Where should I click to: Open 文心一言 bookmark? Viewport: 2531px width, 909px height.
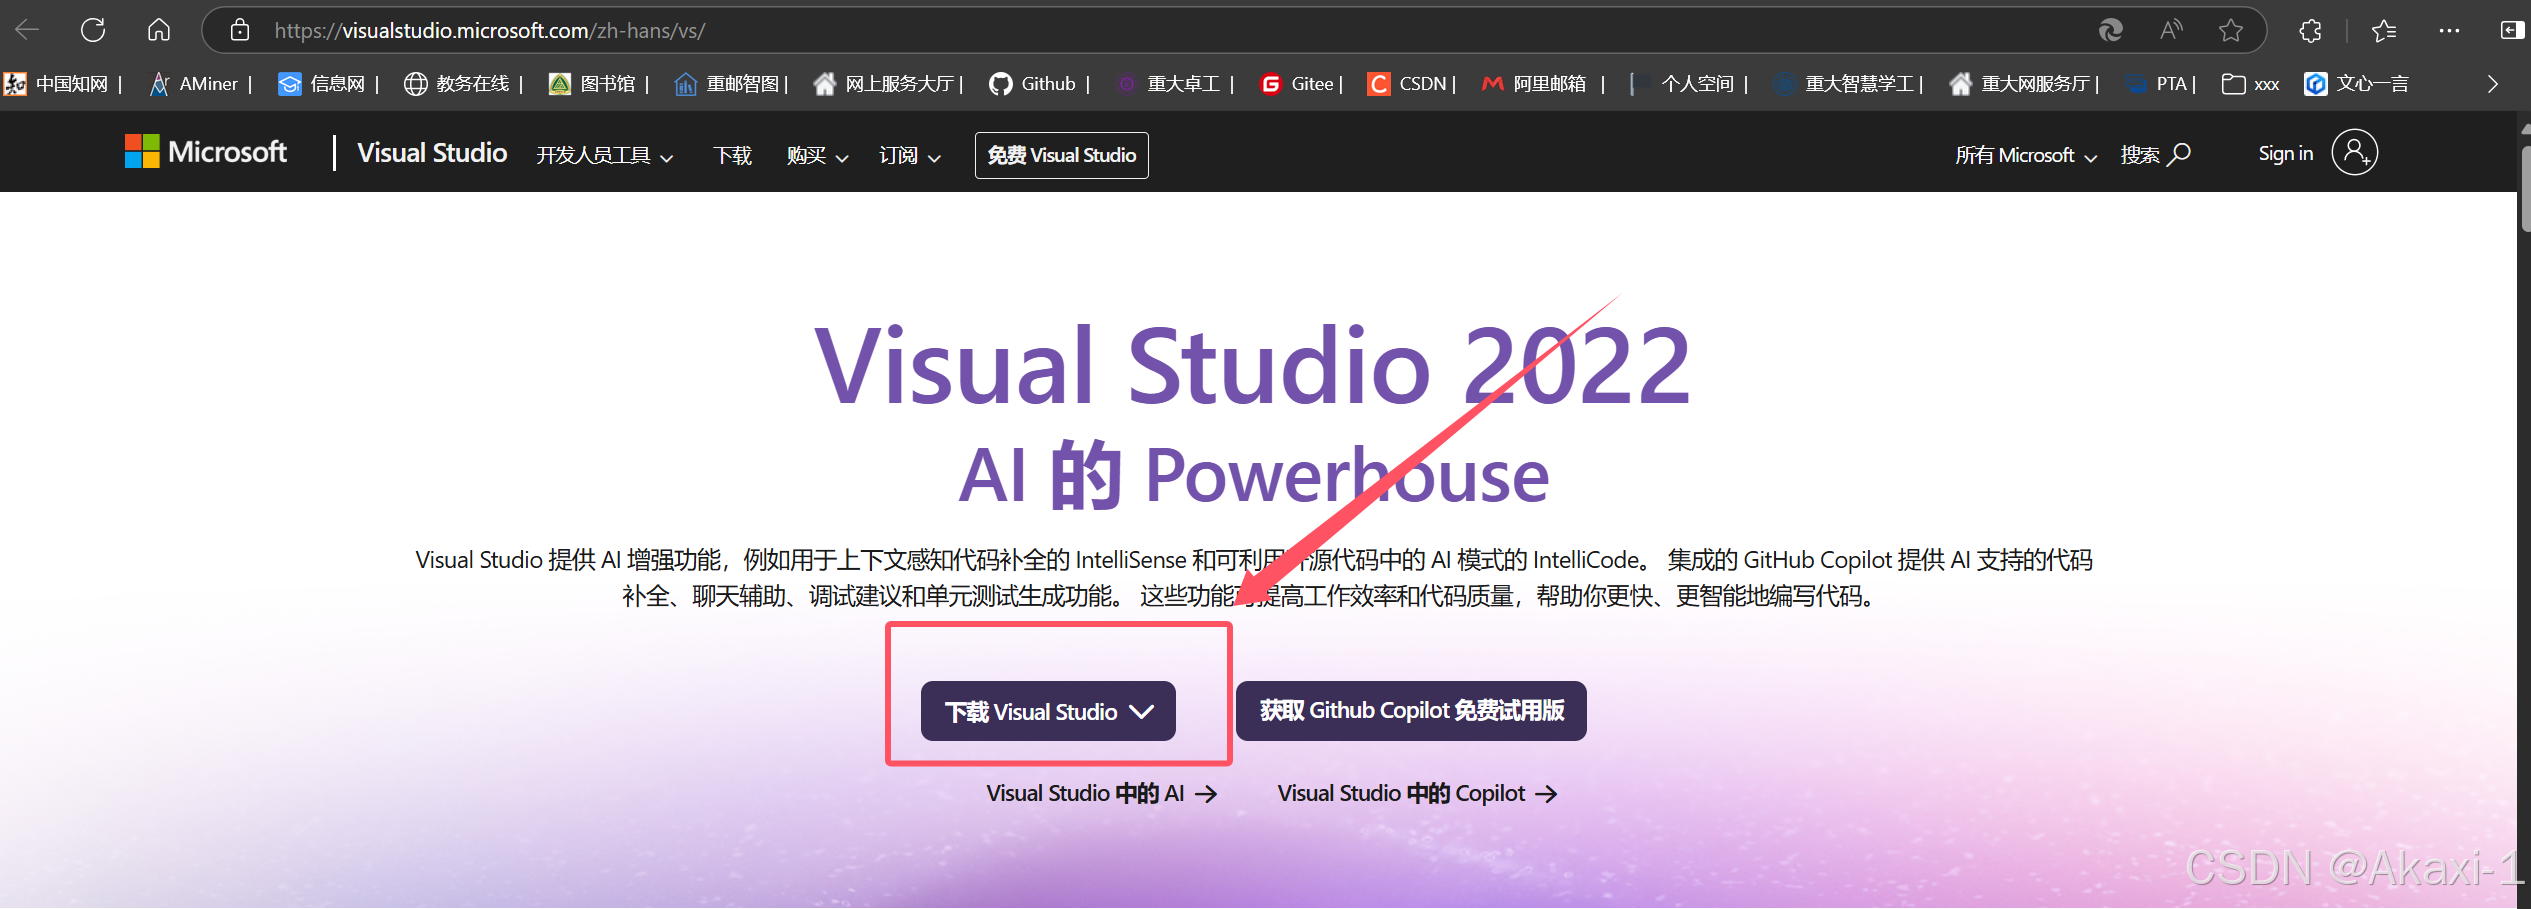pyautogui.click(x=2356, y=84)
